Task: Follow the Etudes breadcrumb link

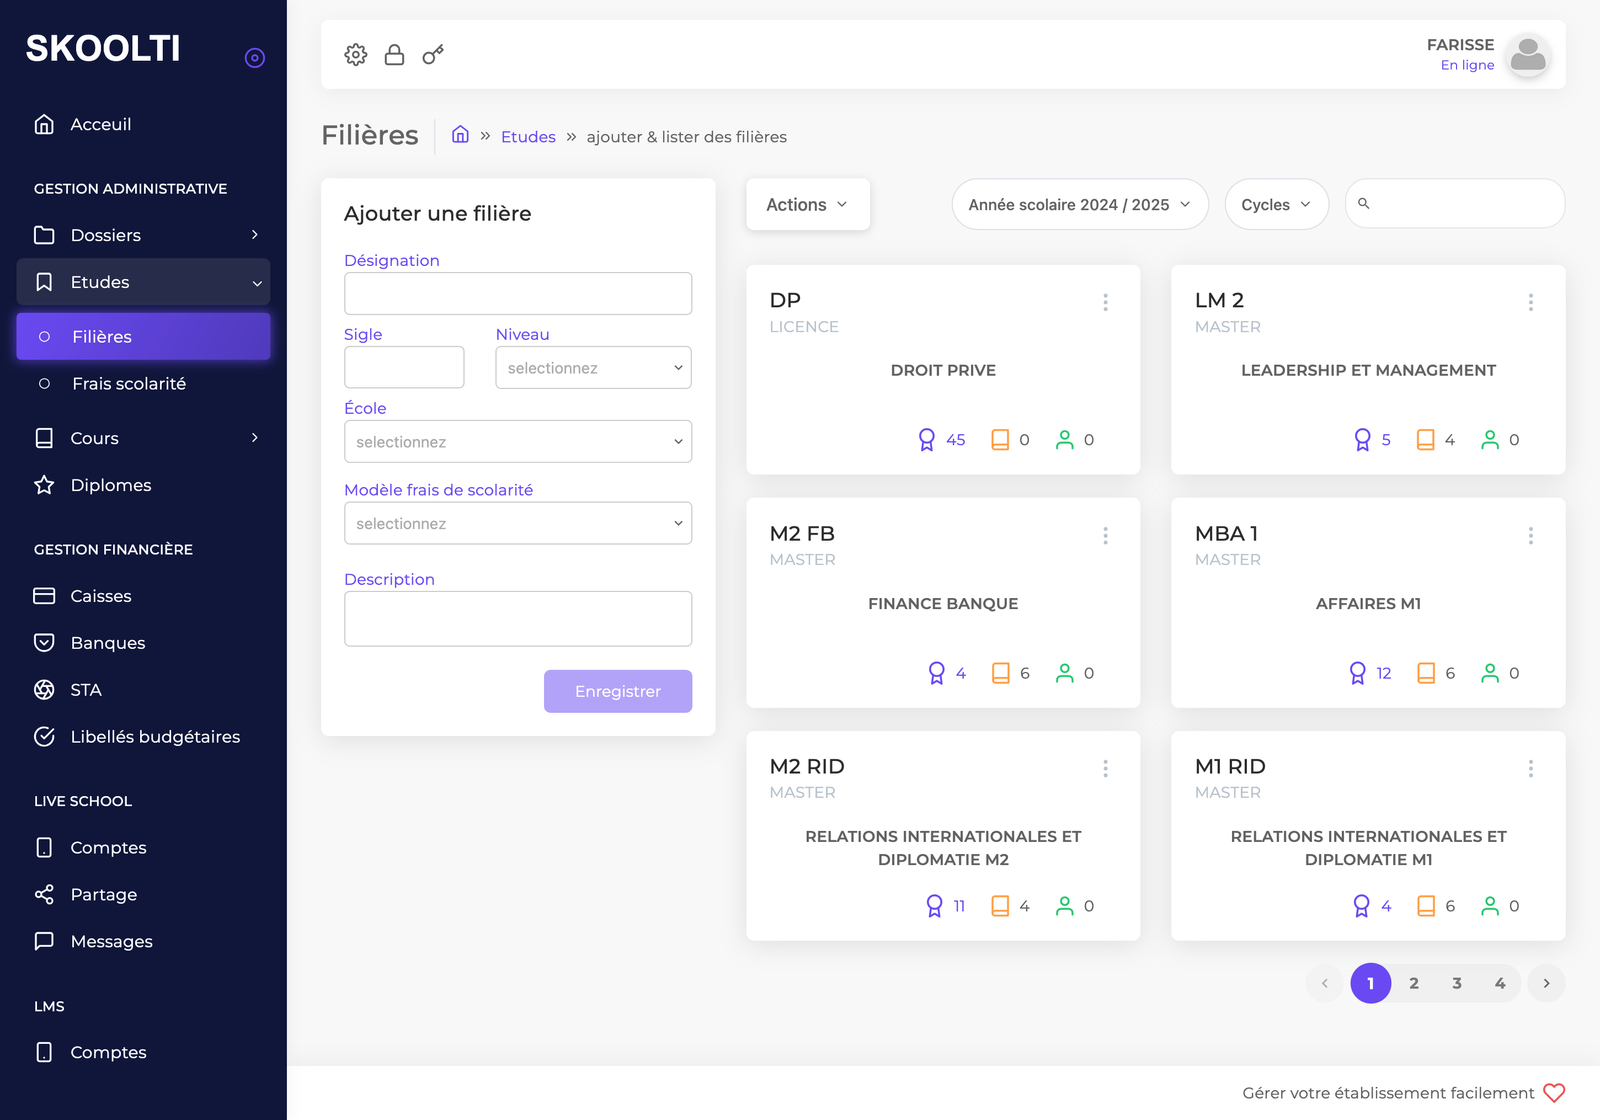Action: coord(528,136)
